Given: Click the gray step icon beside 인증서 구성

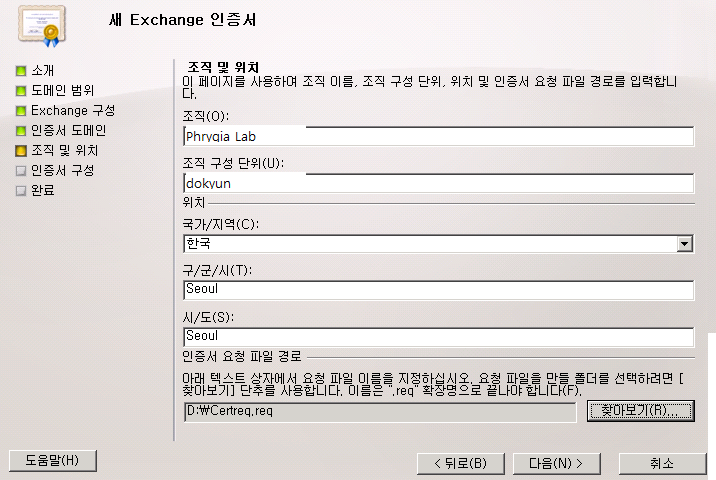Looking at the screenshot, I should (x=21, y=171).
